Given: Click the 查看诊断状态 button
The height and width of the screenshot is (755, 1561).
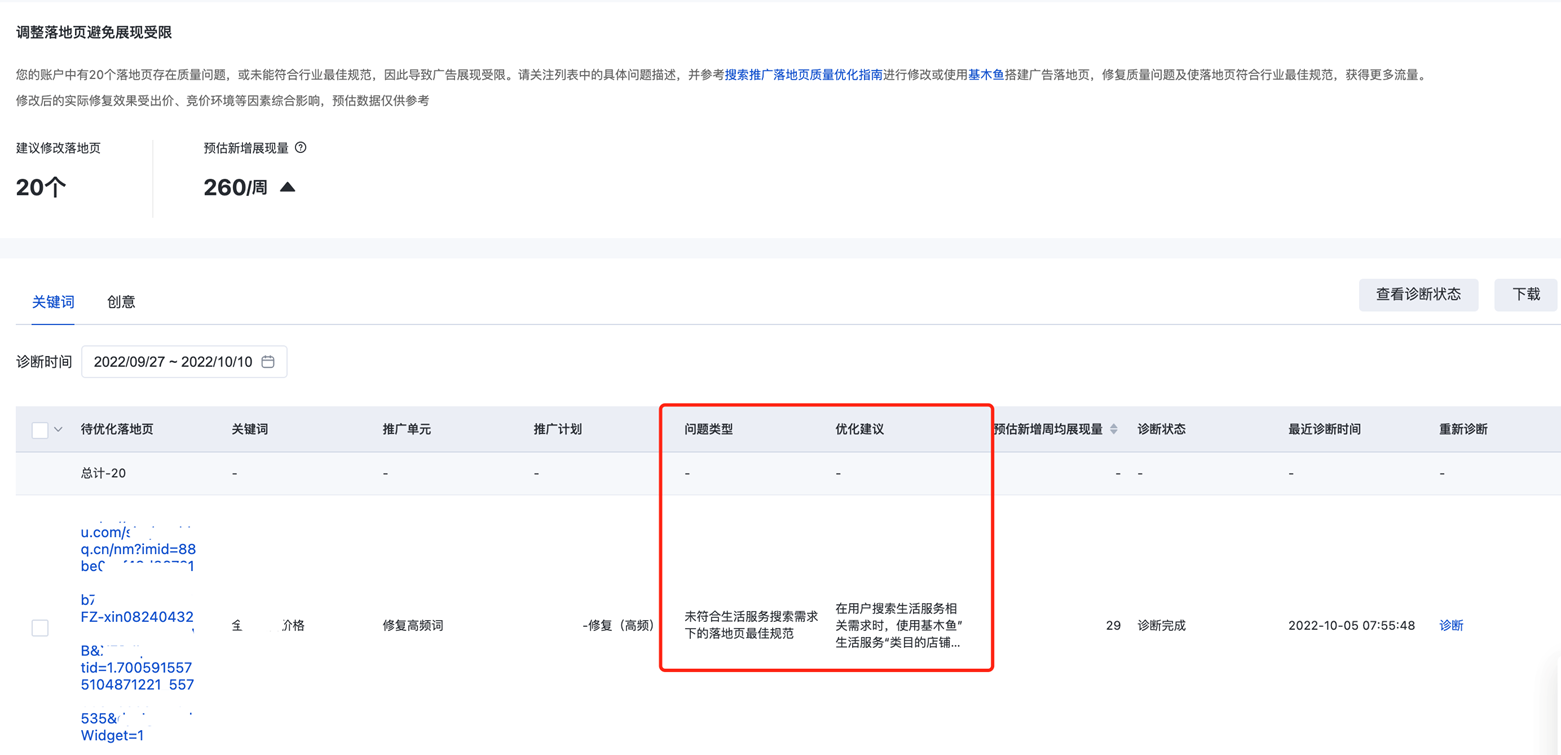Looking at the screenshot, I should tap(1418, 295).
